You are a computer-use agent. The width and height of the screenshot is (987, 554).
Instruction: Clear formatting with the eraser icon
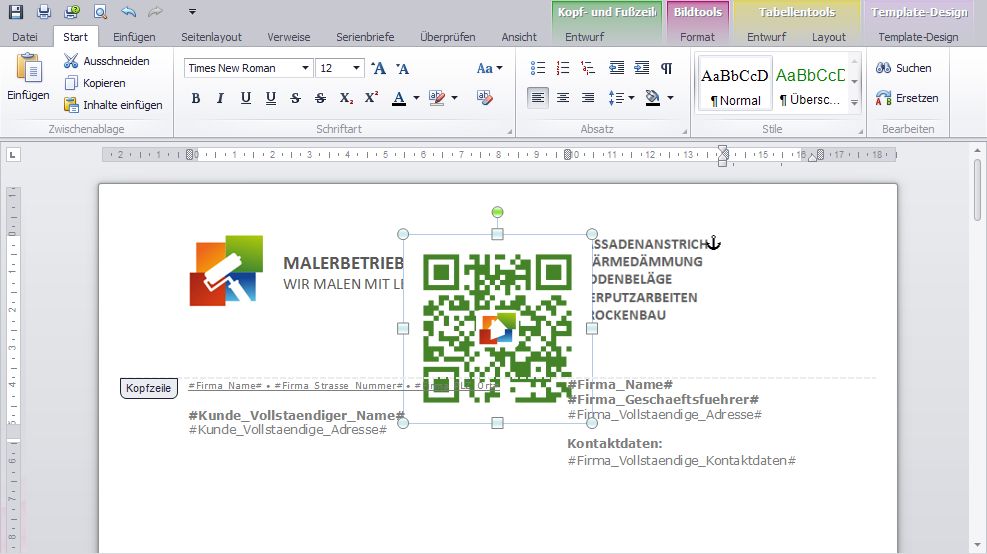click(x=485, y=98)
